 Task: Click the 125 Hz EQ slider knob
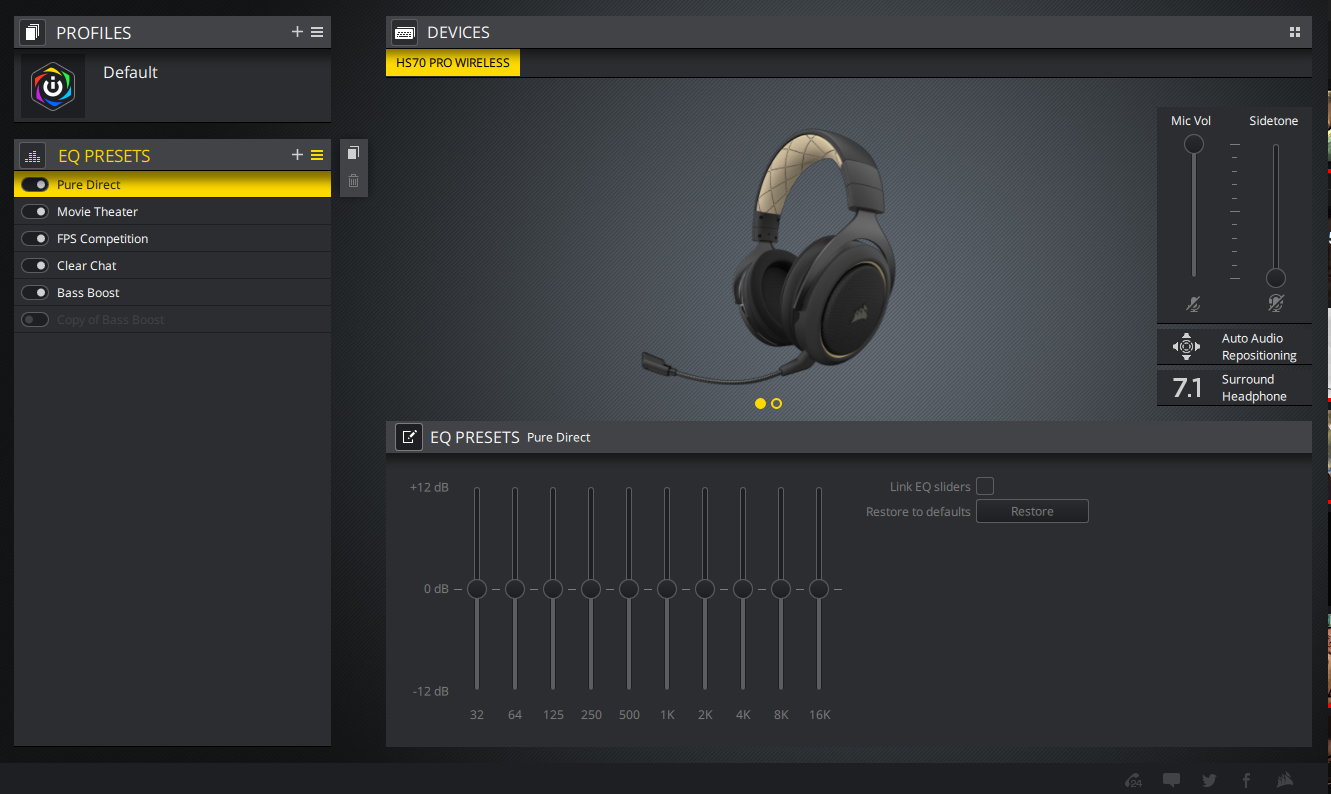(x=553, y=589)
